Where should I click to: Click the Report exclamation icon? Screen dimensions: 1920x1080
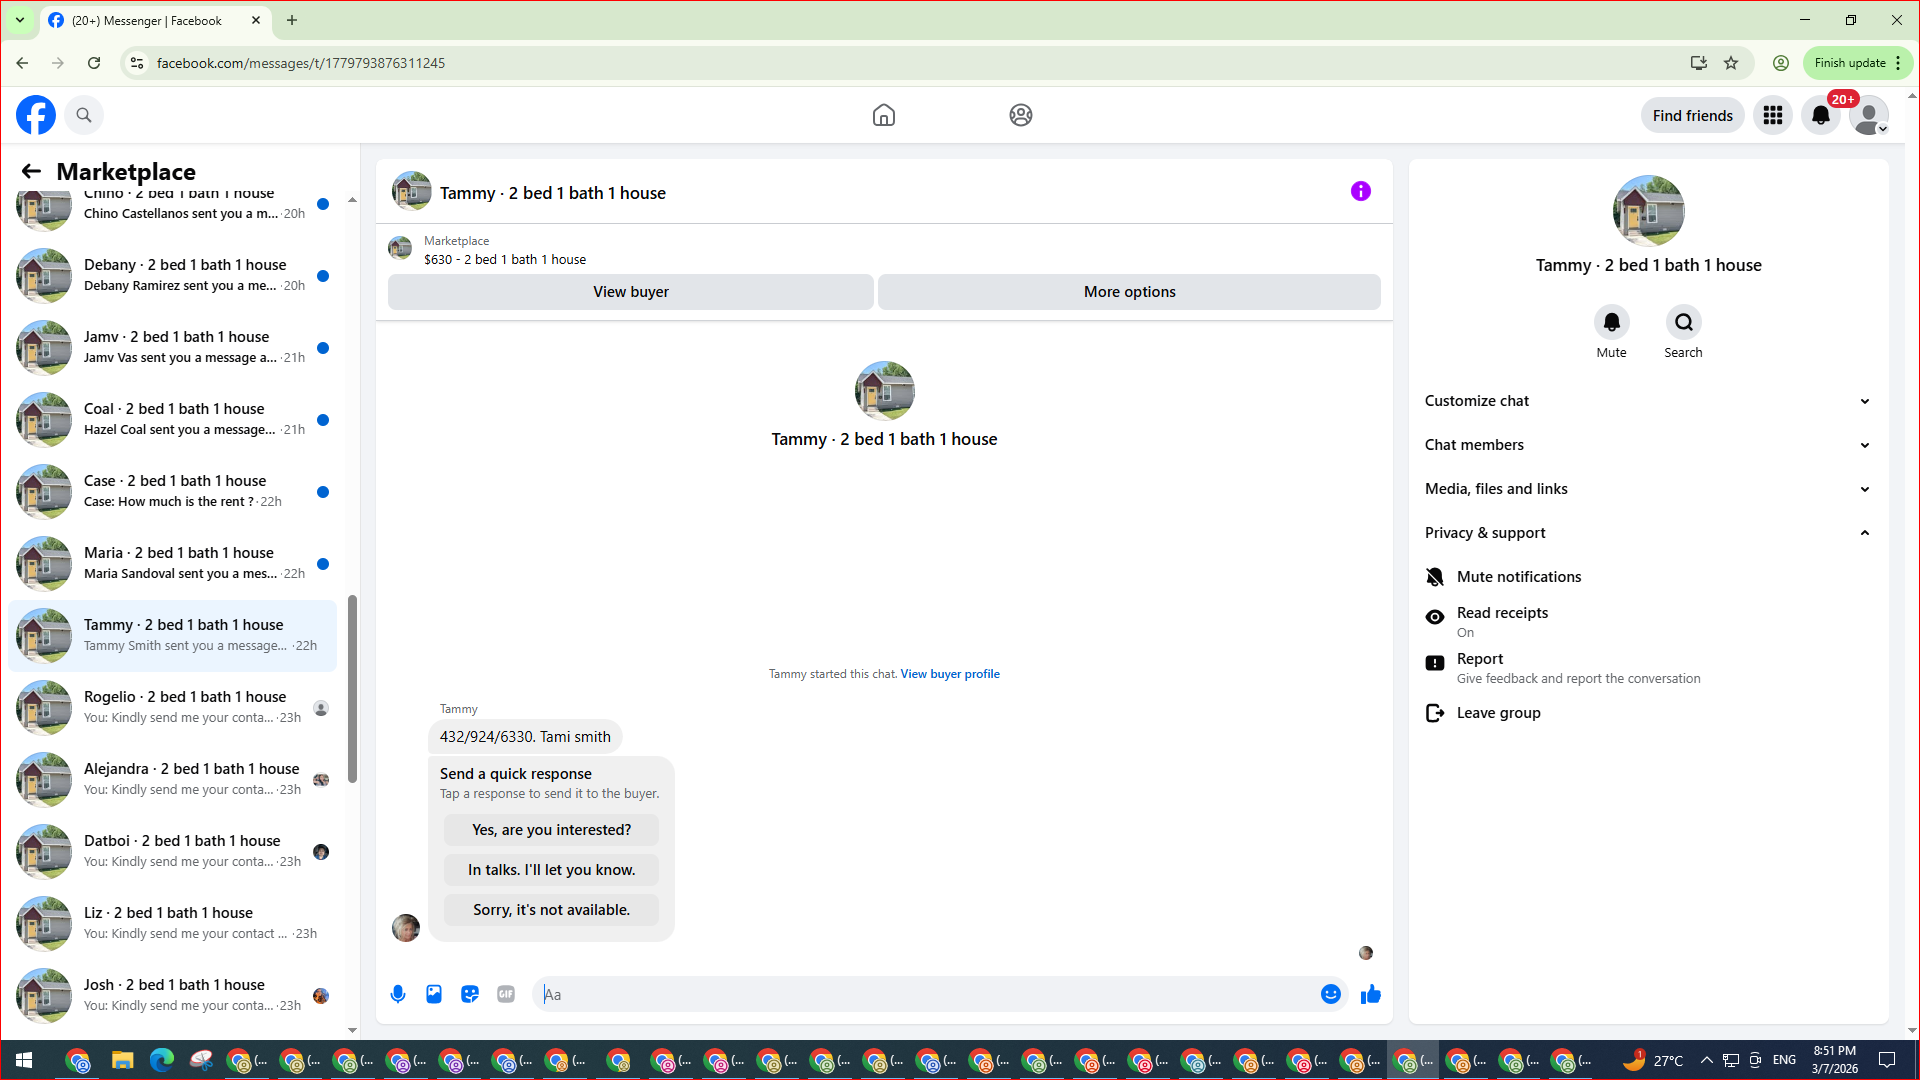point(1435,663)
